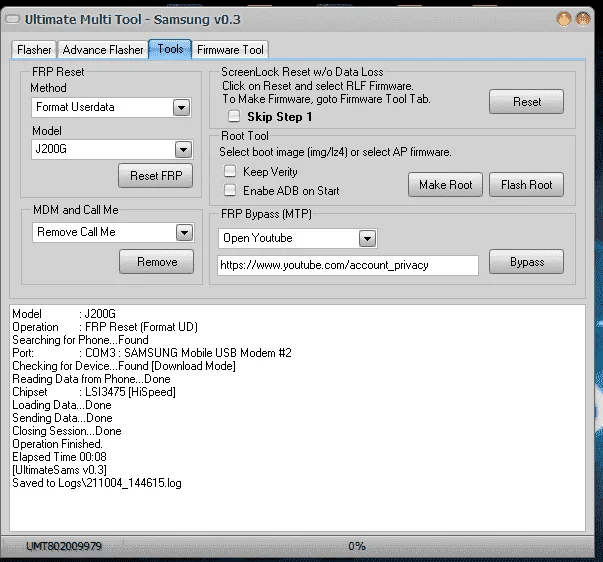Click the 'Chipset : LSI3475 [HiSpeed]' log line

click(94, 392)
